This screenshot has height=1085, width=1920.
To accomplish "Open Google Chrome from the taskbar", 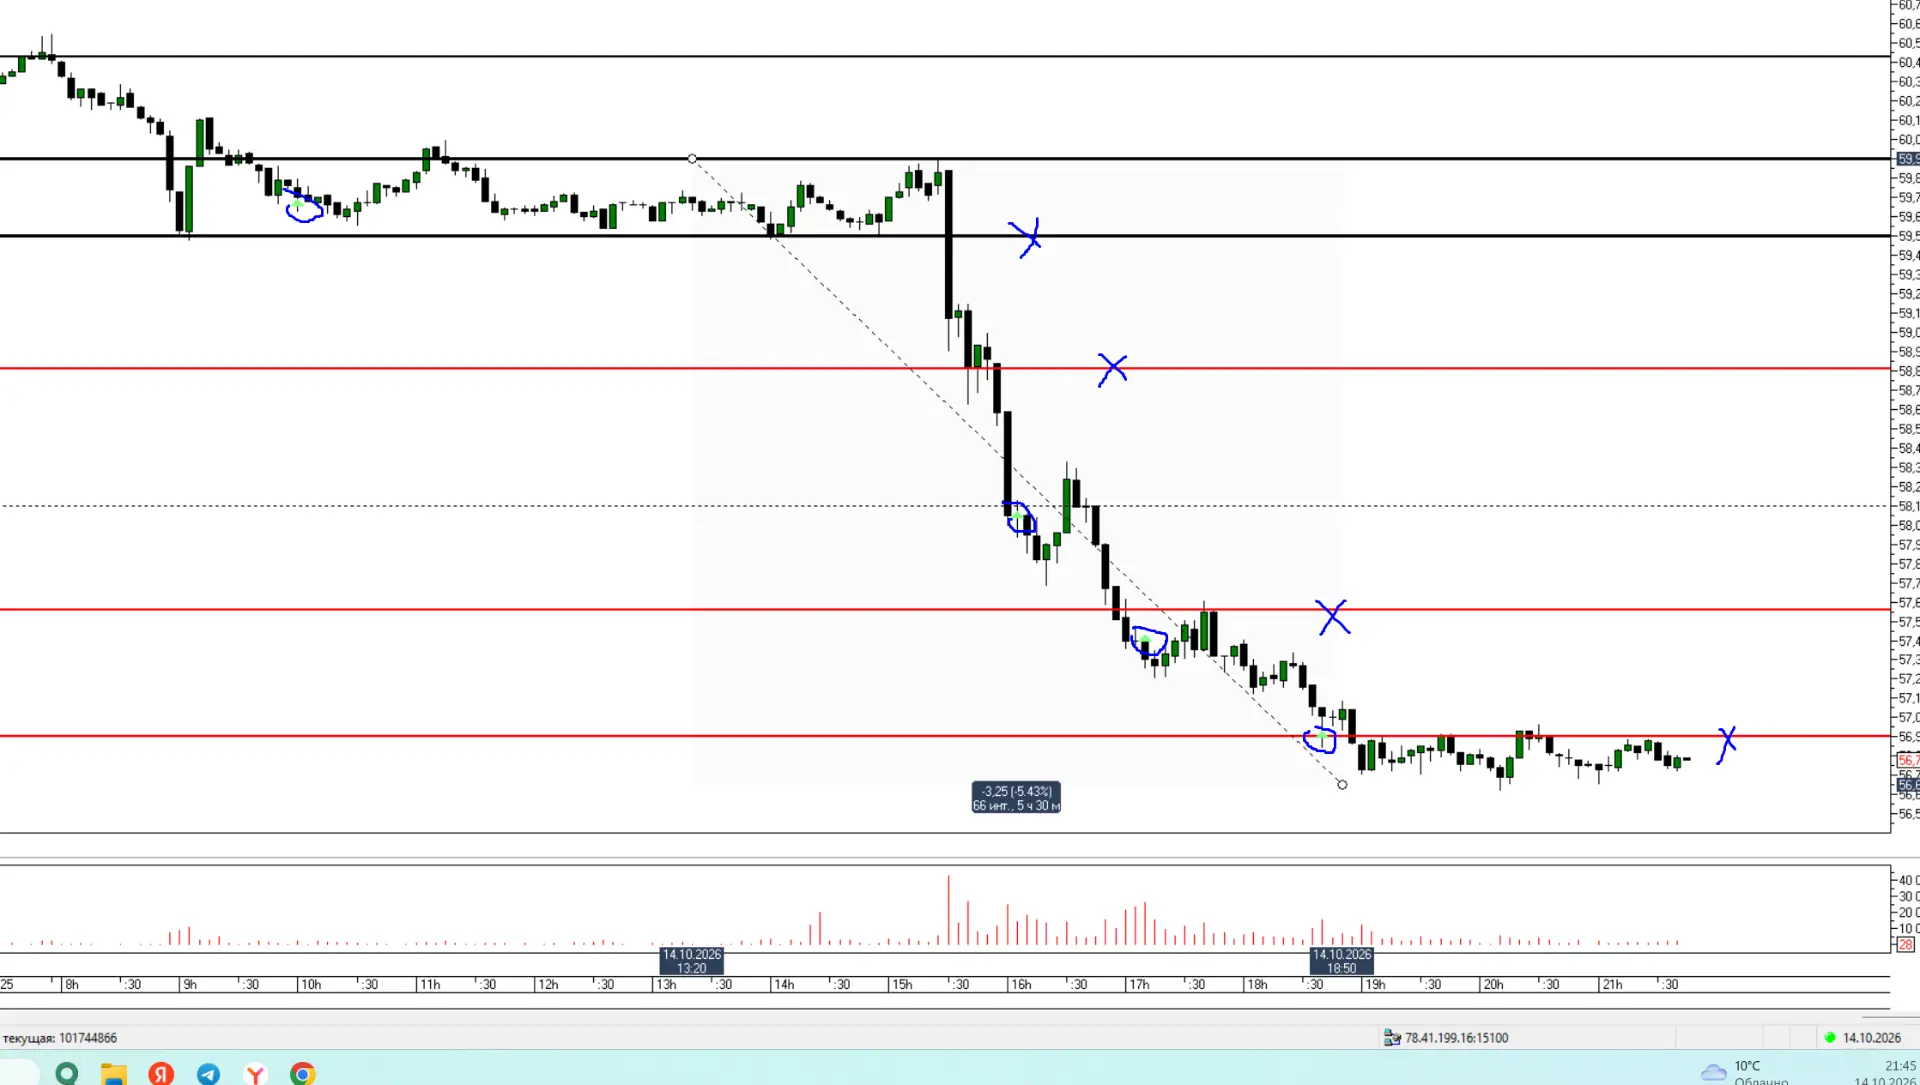I will [x=302, y=1074].
